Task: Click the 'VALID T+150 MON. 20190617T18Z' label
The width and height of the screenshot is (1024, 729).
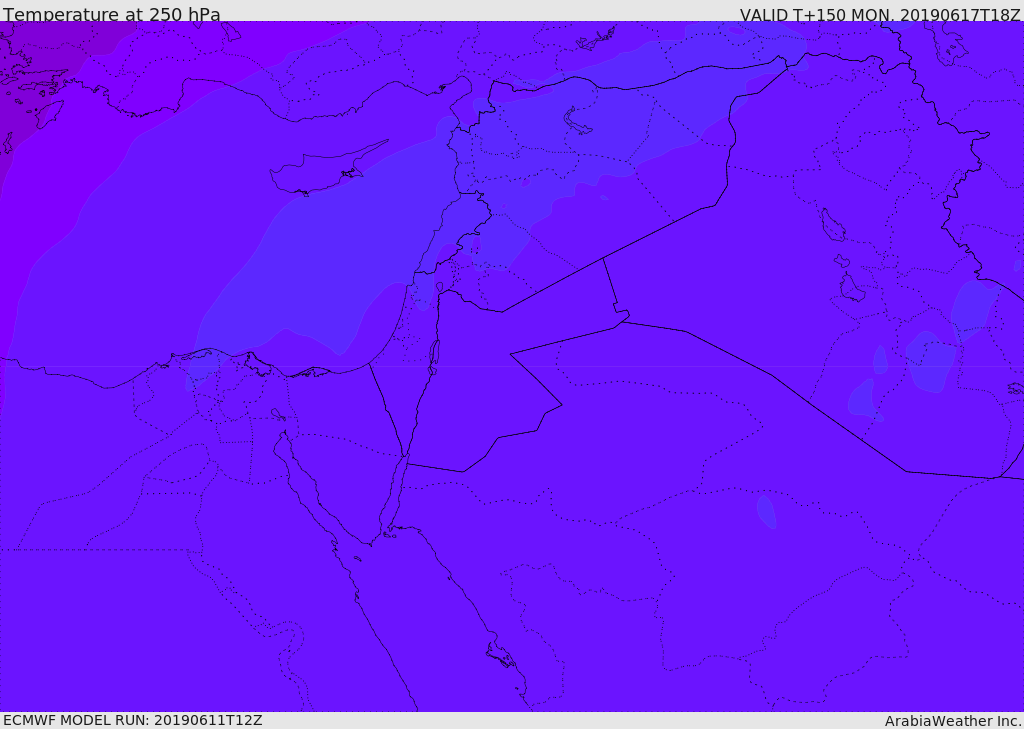Action: [880, 14]
